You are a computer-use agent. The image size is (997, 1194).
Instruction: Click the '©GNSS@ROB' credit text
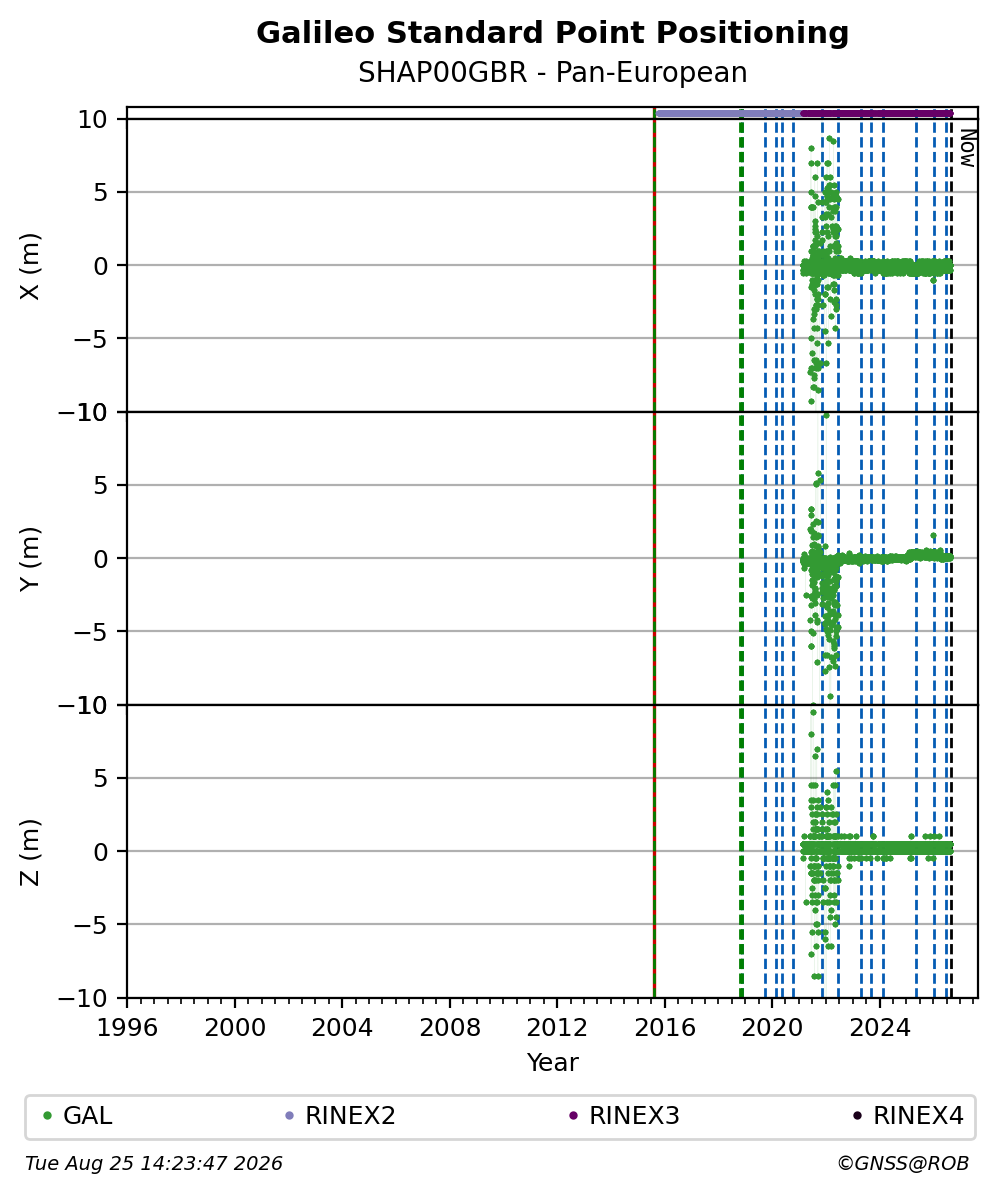pyautogui.click(x=903, y=1164)
